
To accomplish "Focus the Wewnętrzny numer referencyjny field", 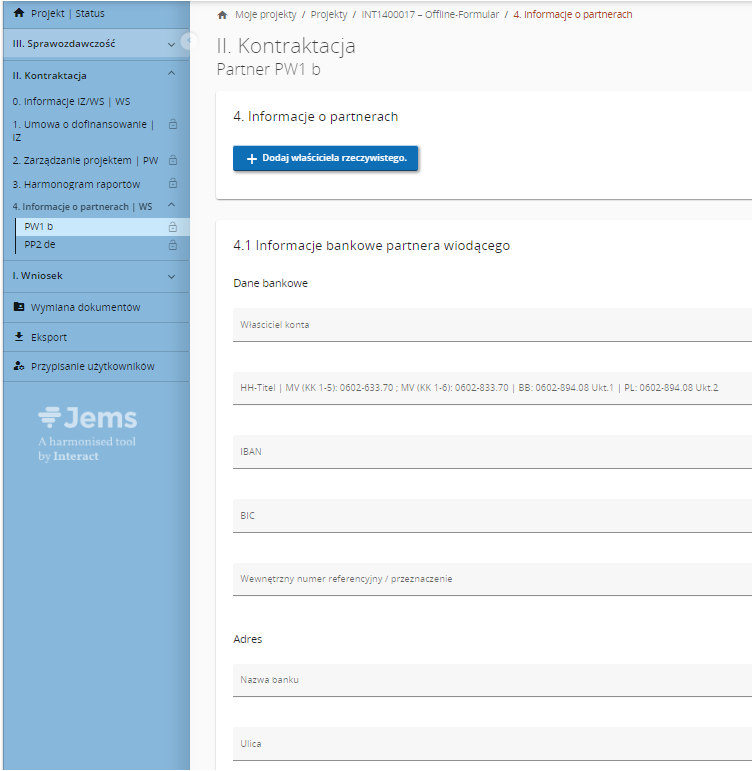I will click(x=492, y=579).
